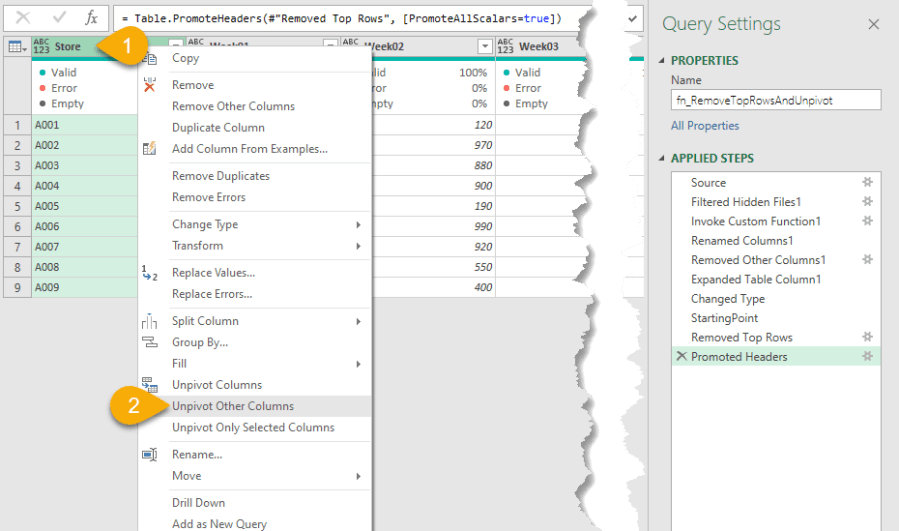Open the Week02 column filter dropdown
This screenshot has width=899, height=531.
point(484,47)
